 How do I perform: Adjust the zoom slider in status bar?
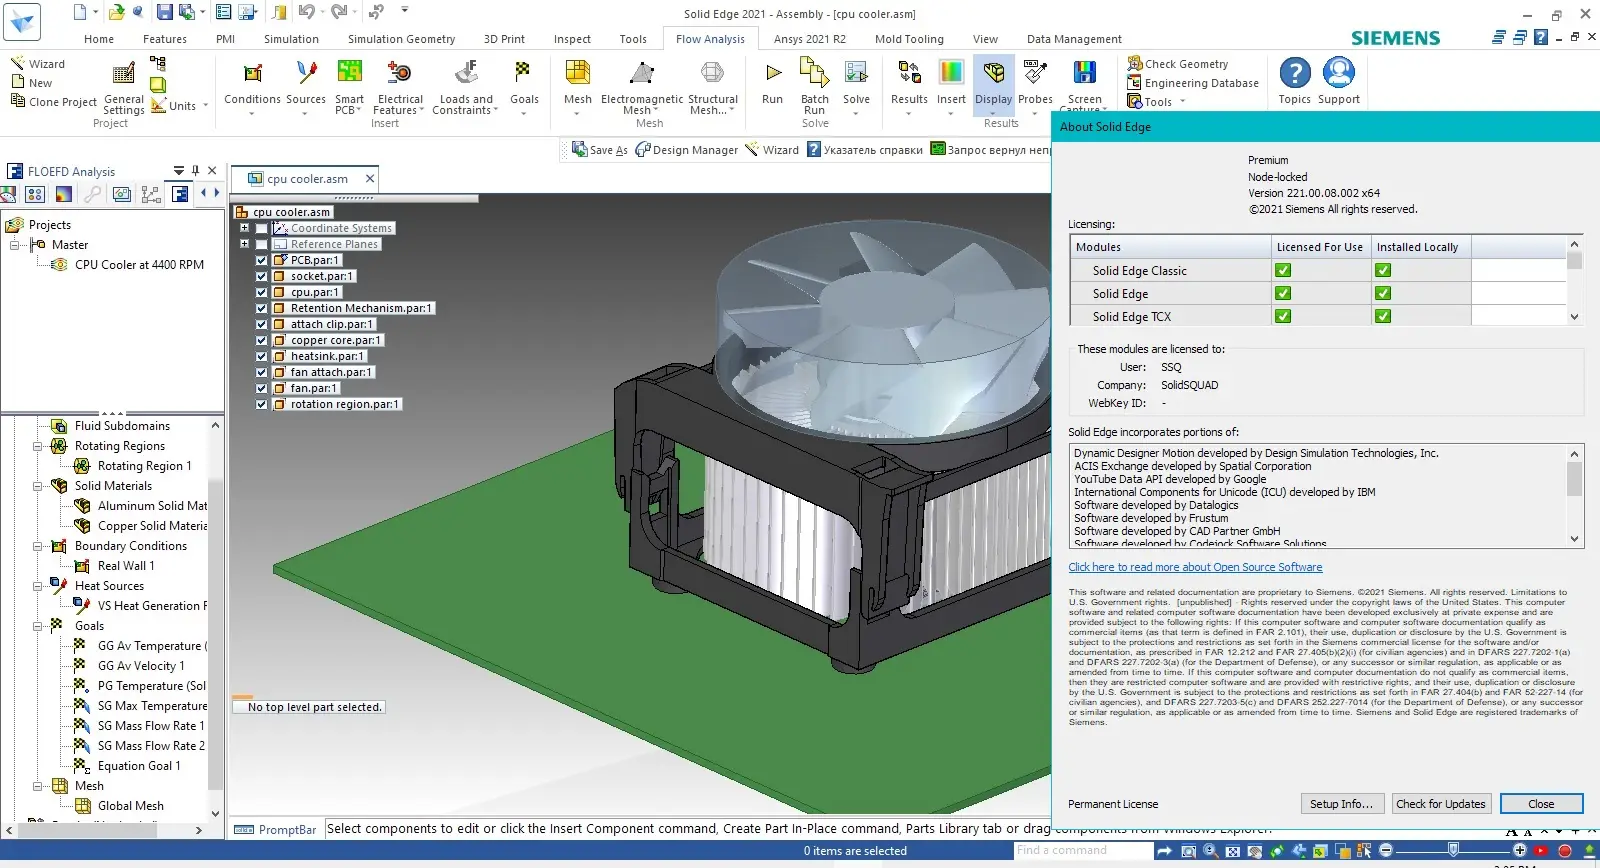pos(1453,850)
